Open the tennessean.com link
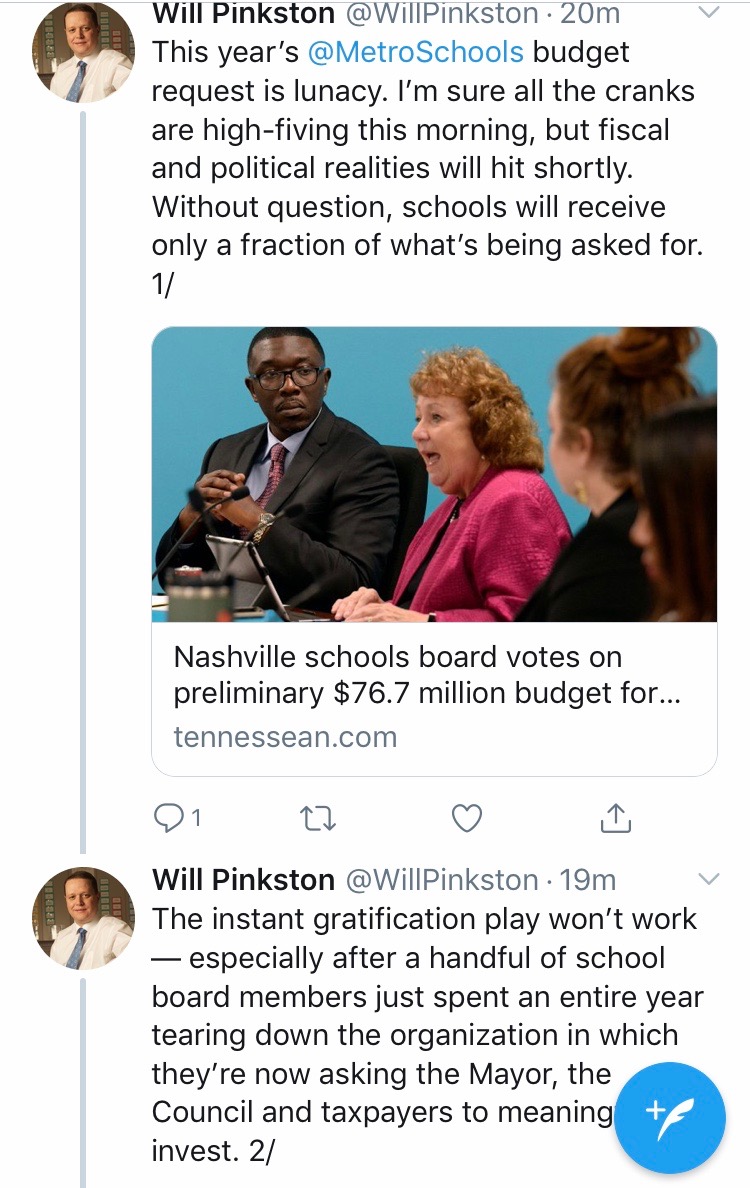 (285, 737)
